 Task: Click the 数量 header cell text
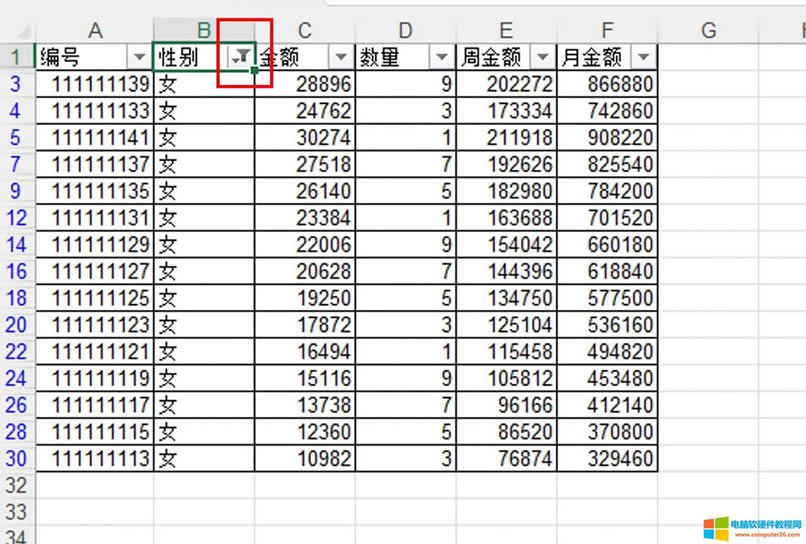pos(379,57)
